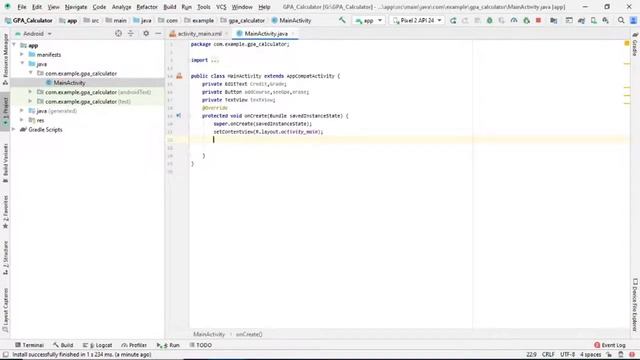This screenshot has width=640, height=360.
Task: Open the VCS menu
Action: pos(221,7)
